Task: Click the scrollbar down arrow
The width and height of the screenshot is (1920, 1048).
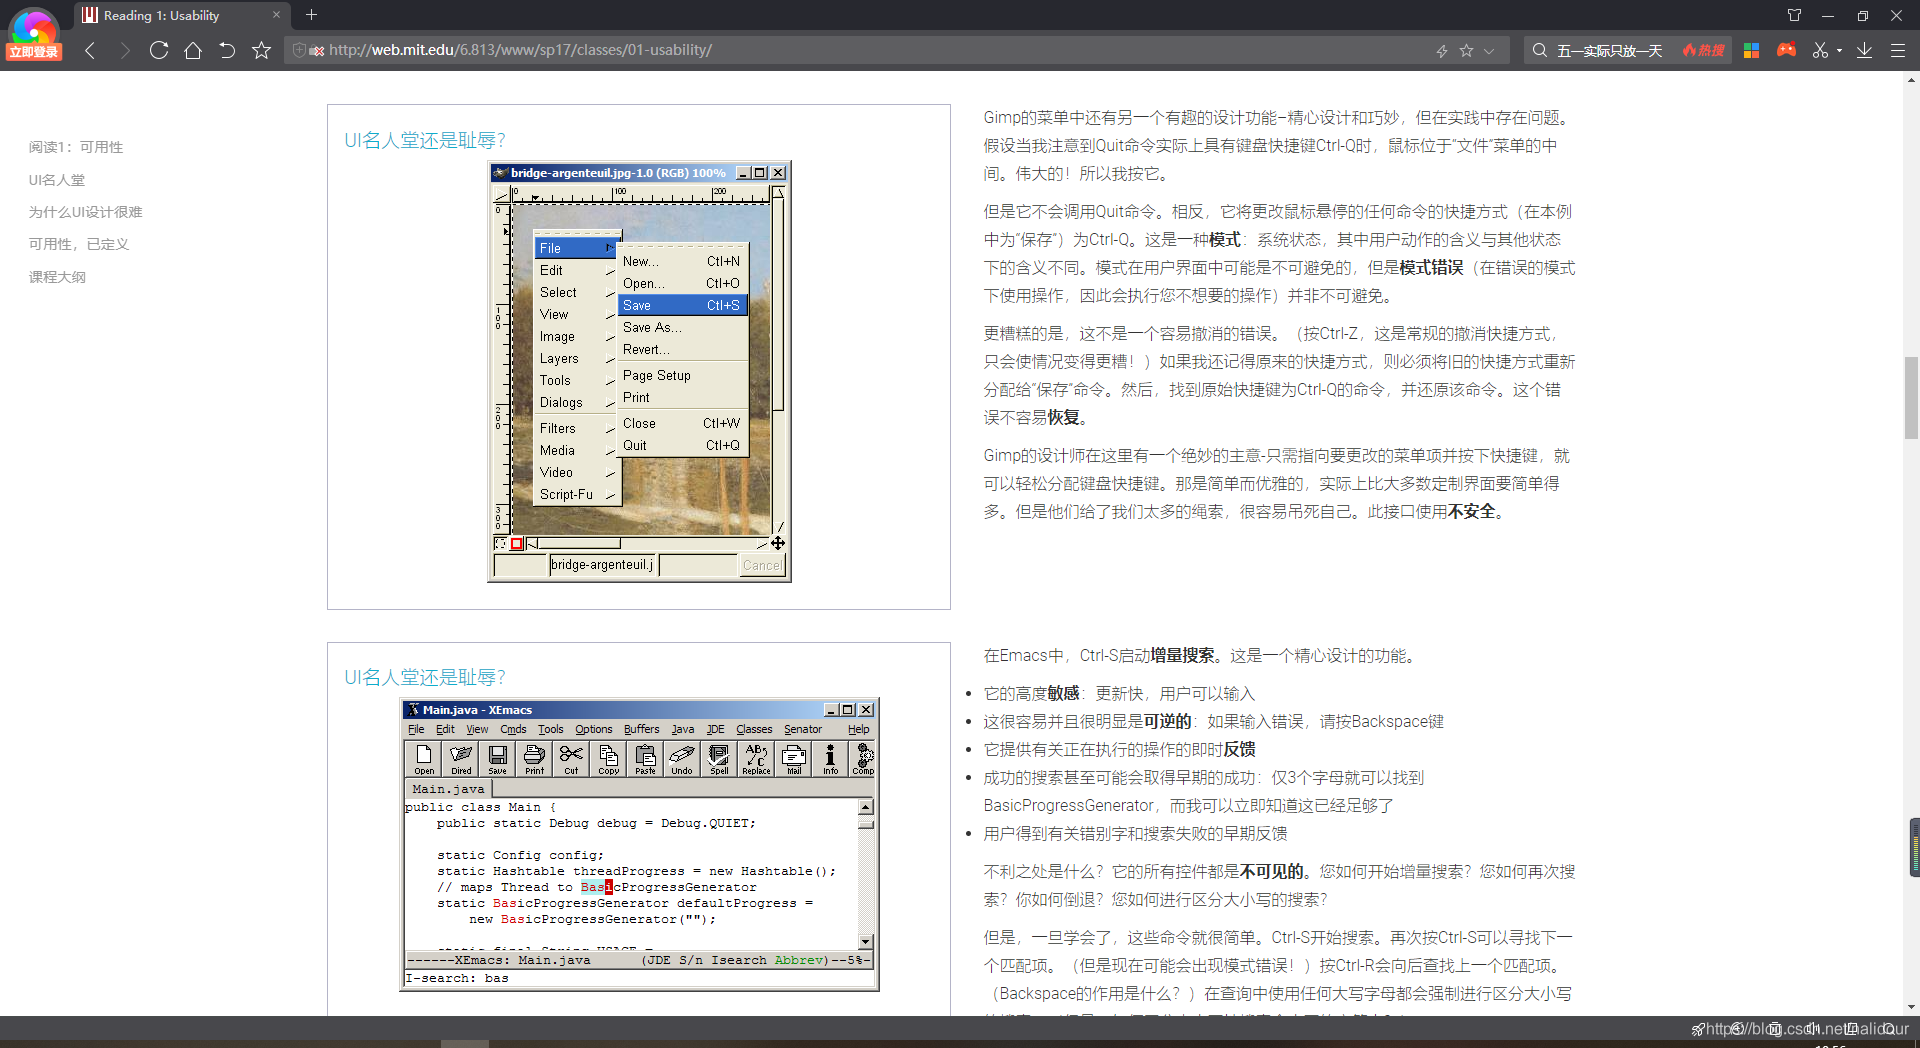Action: point(1911,1007)
